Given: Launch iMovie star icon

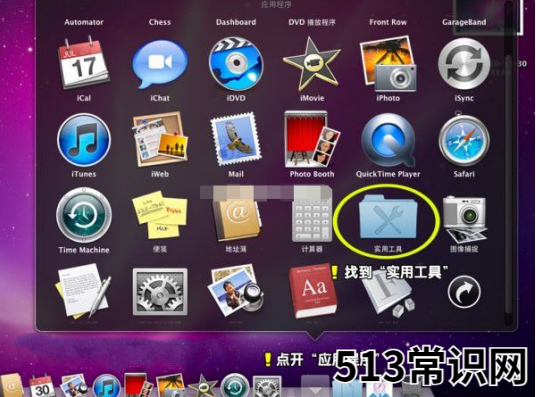Looking at the screenshot, I should click(x=311, y=64).
